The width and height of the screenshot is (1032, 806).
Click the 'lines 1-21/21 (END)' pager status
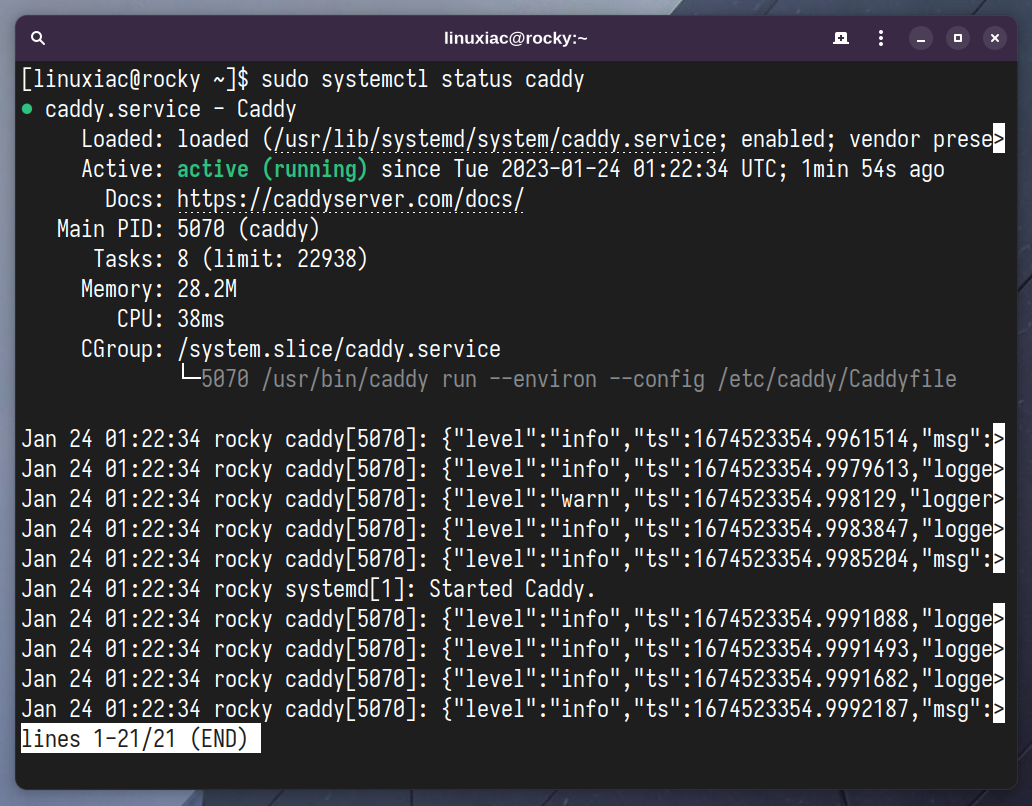pos(141,738)
